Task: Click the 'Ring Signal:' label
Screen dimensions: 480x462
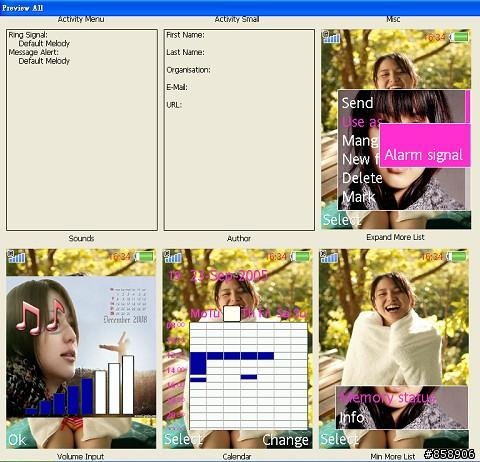Action: click(x=28, y=35)
